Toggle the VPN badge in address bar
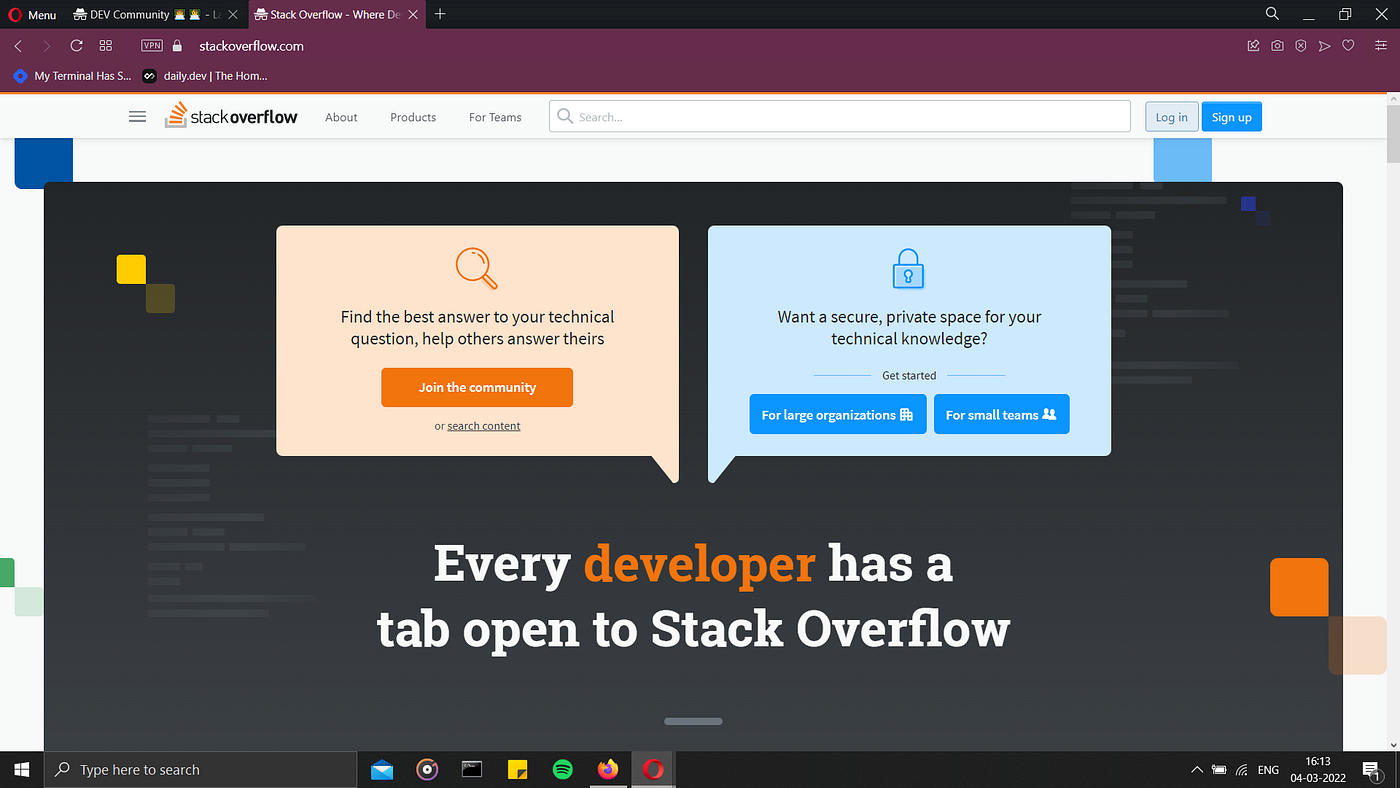1400x788 pixels. pos(152,46)
